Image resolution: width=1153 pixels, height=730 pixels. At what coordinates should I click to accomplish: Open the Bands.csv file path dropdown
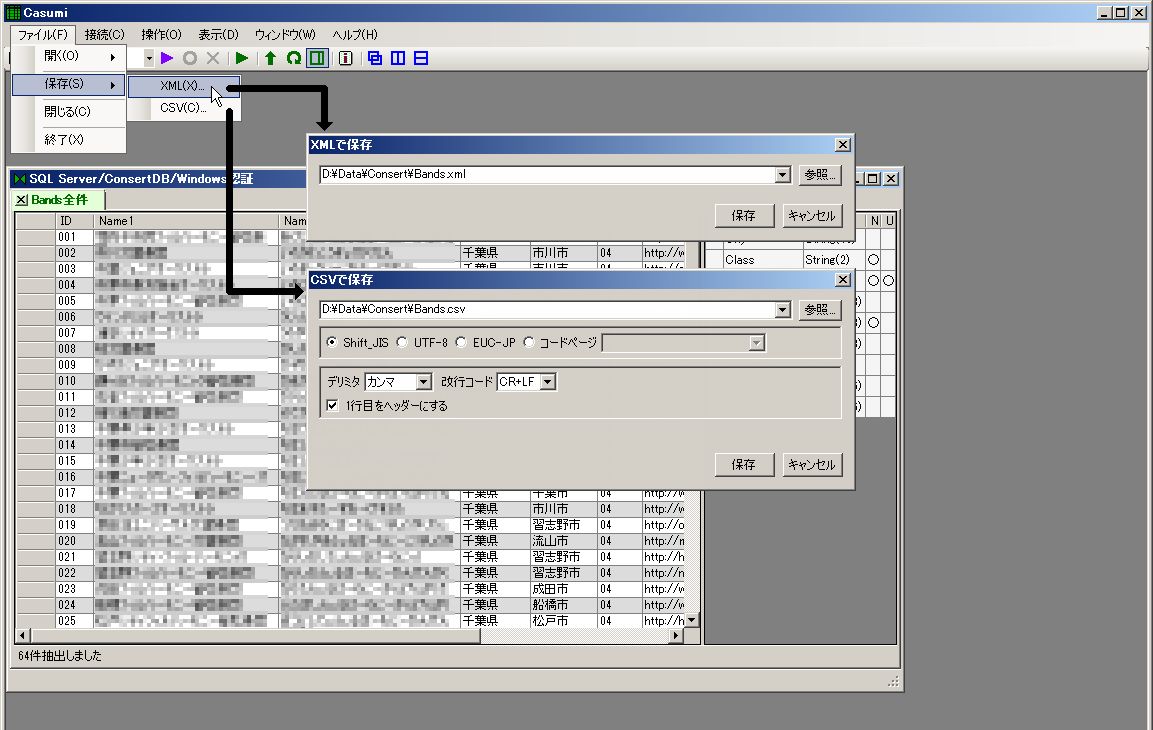(x=783, y=310)
